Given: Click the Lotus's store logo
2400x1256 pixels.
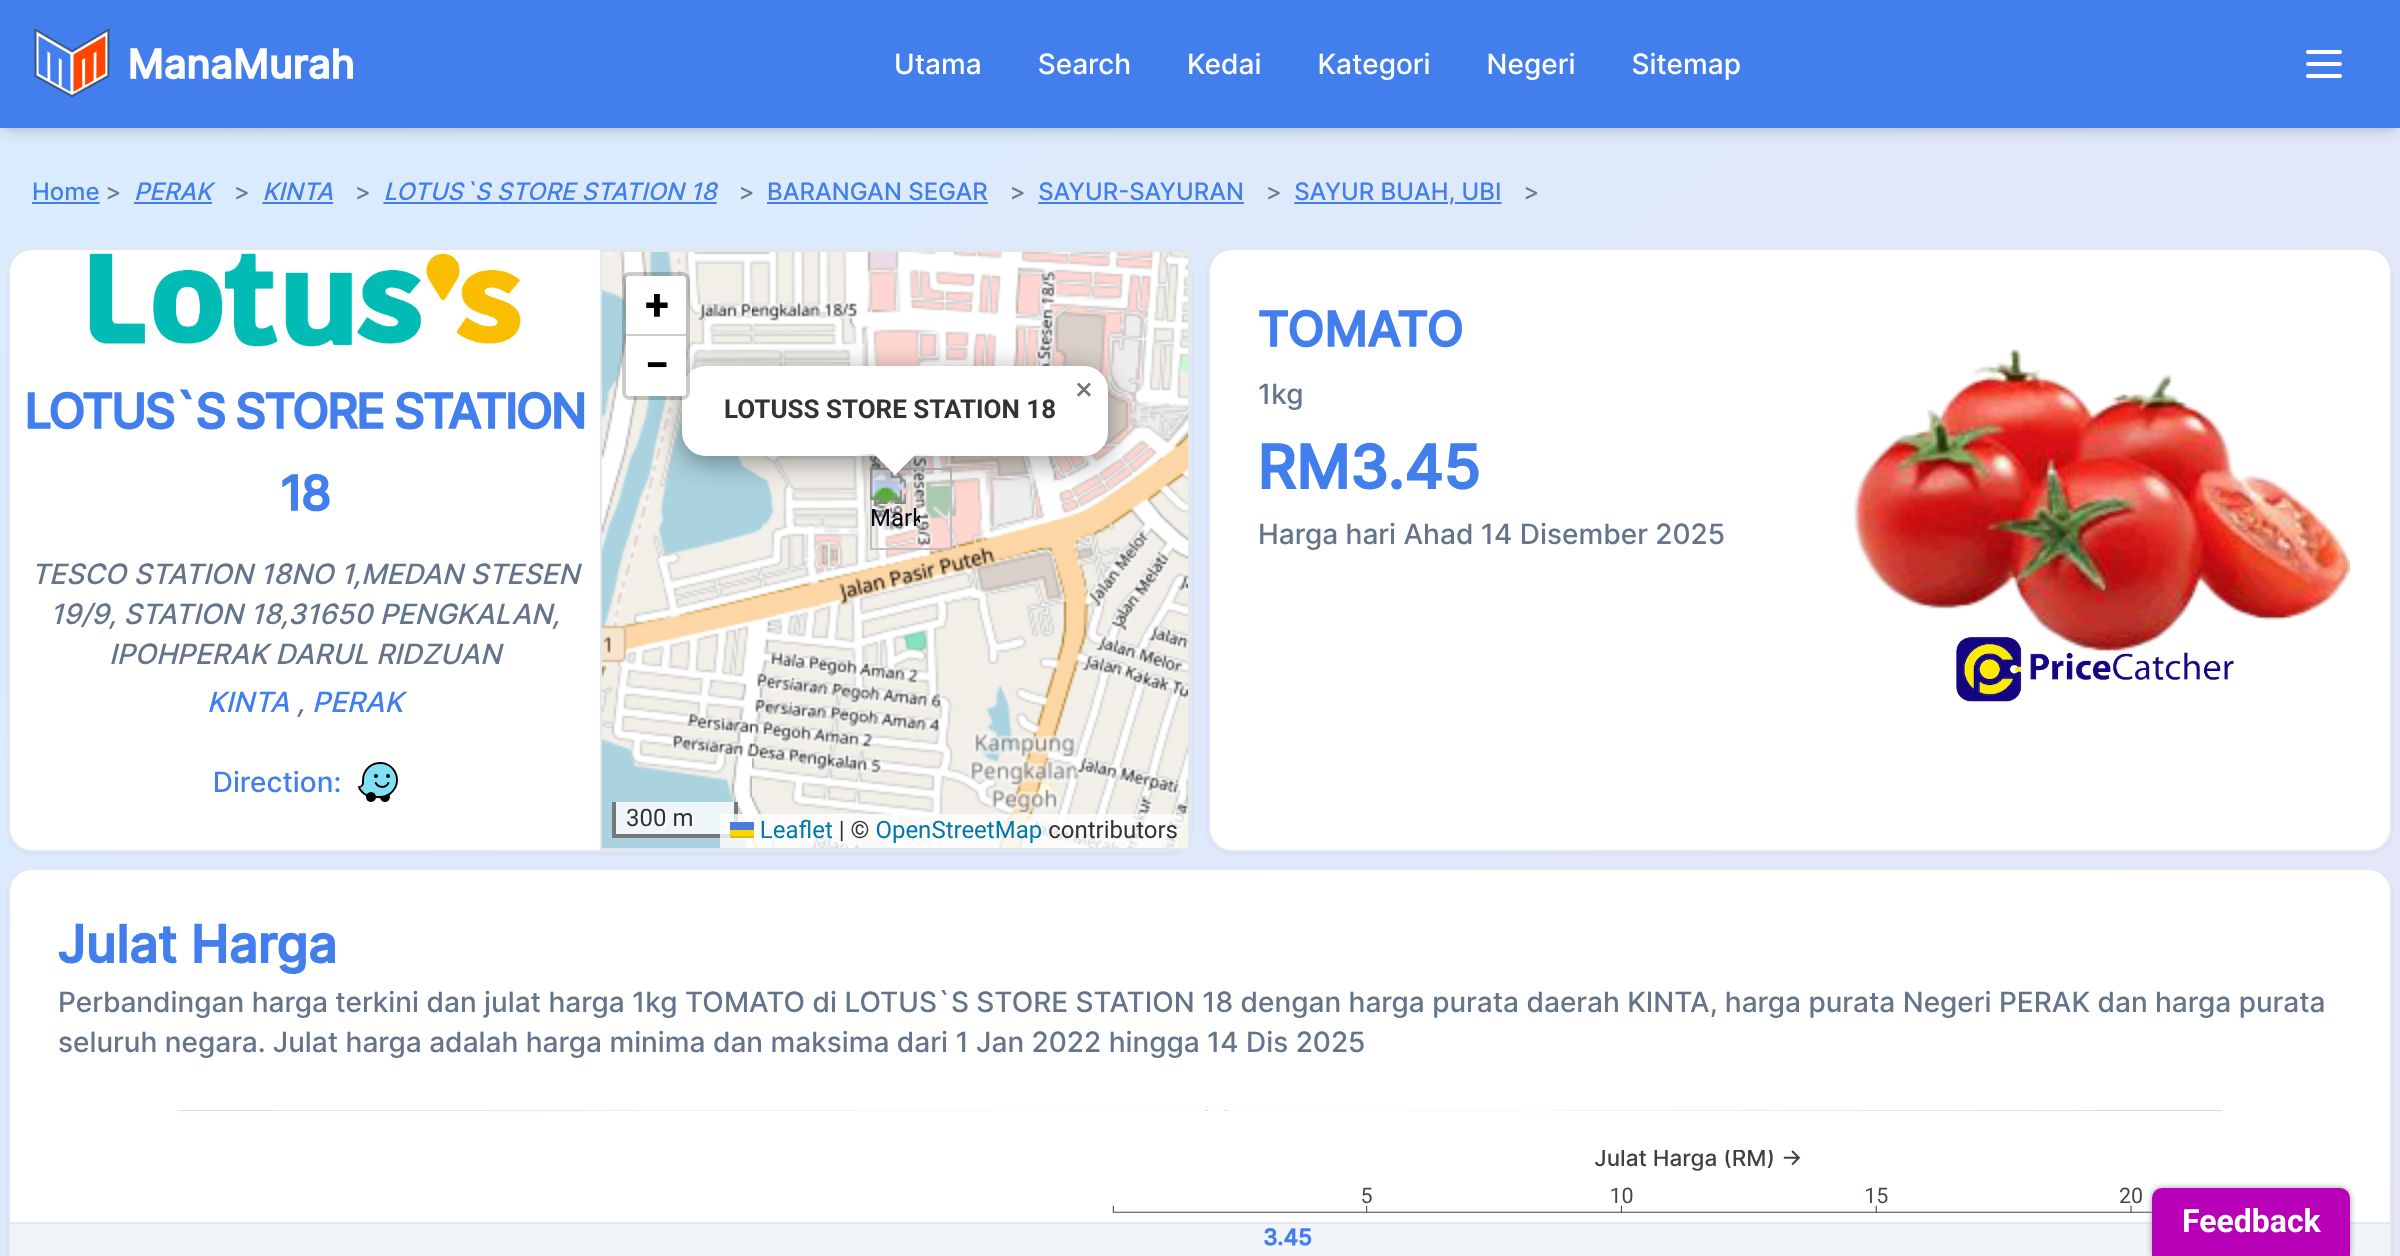Looking at the screenshot, I should pyautogui.click(x=305, y=301).
